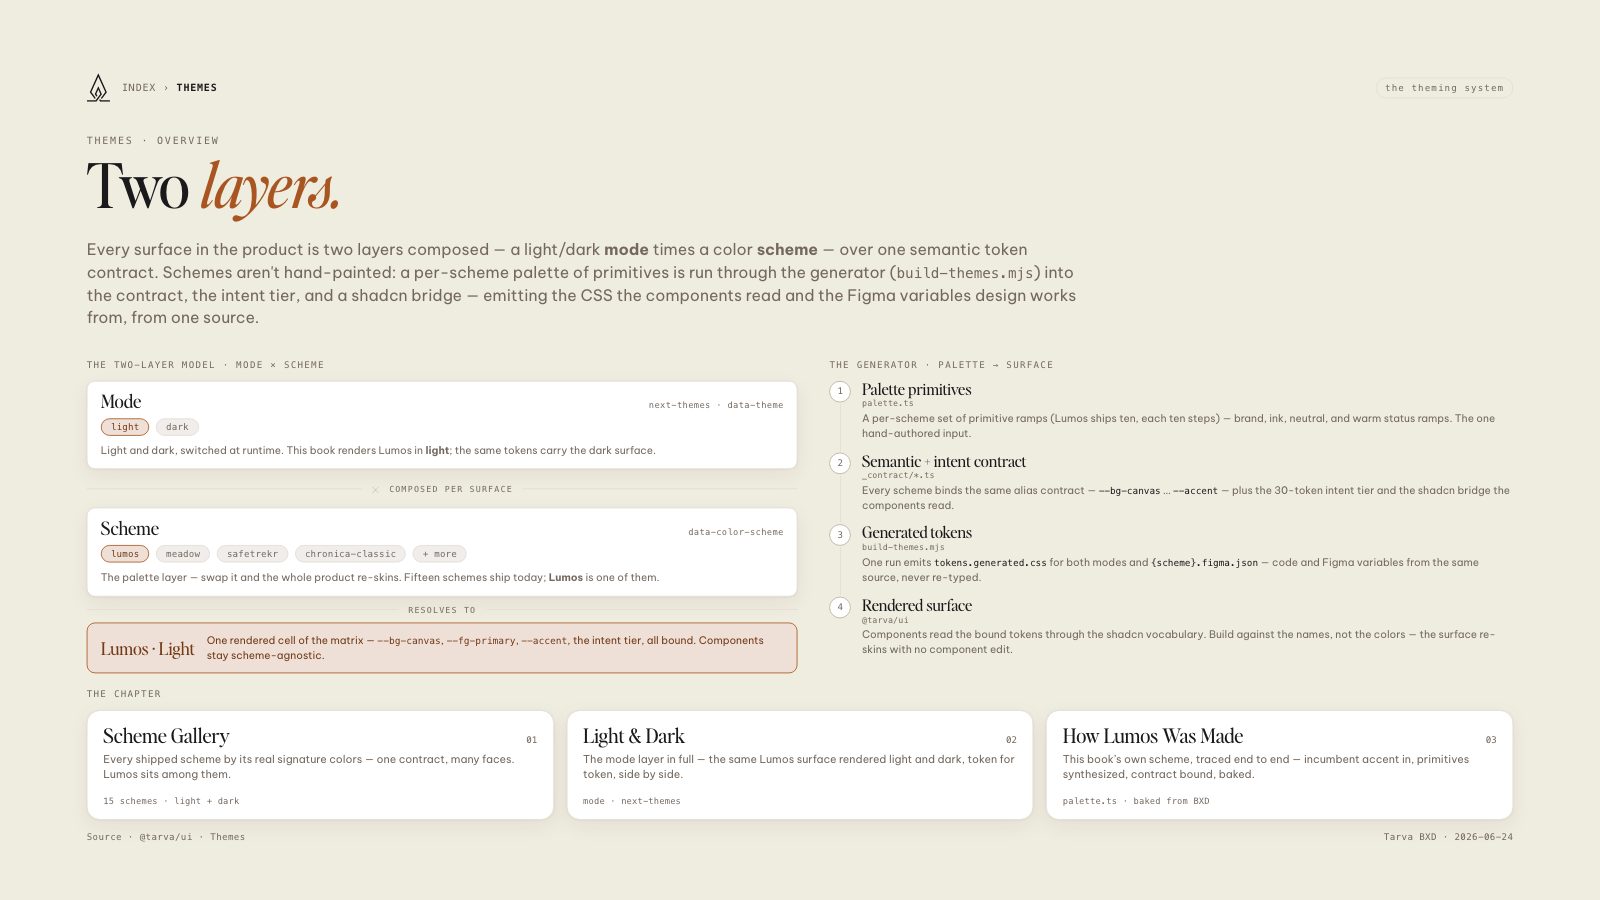Screen dimensions: 1600x900
Task: Click step 4 circle for Rendered surface
Action: tap(840, 607)
